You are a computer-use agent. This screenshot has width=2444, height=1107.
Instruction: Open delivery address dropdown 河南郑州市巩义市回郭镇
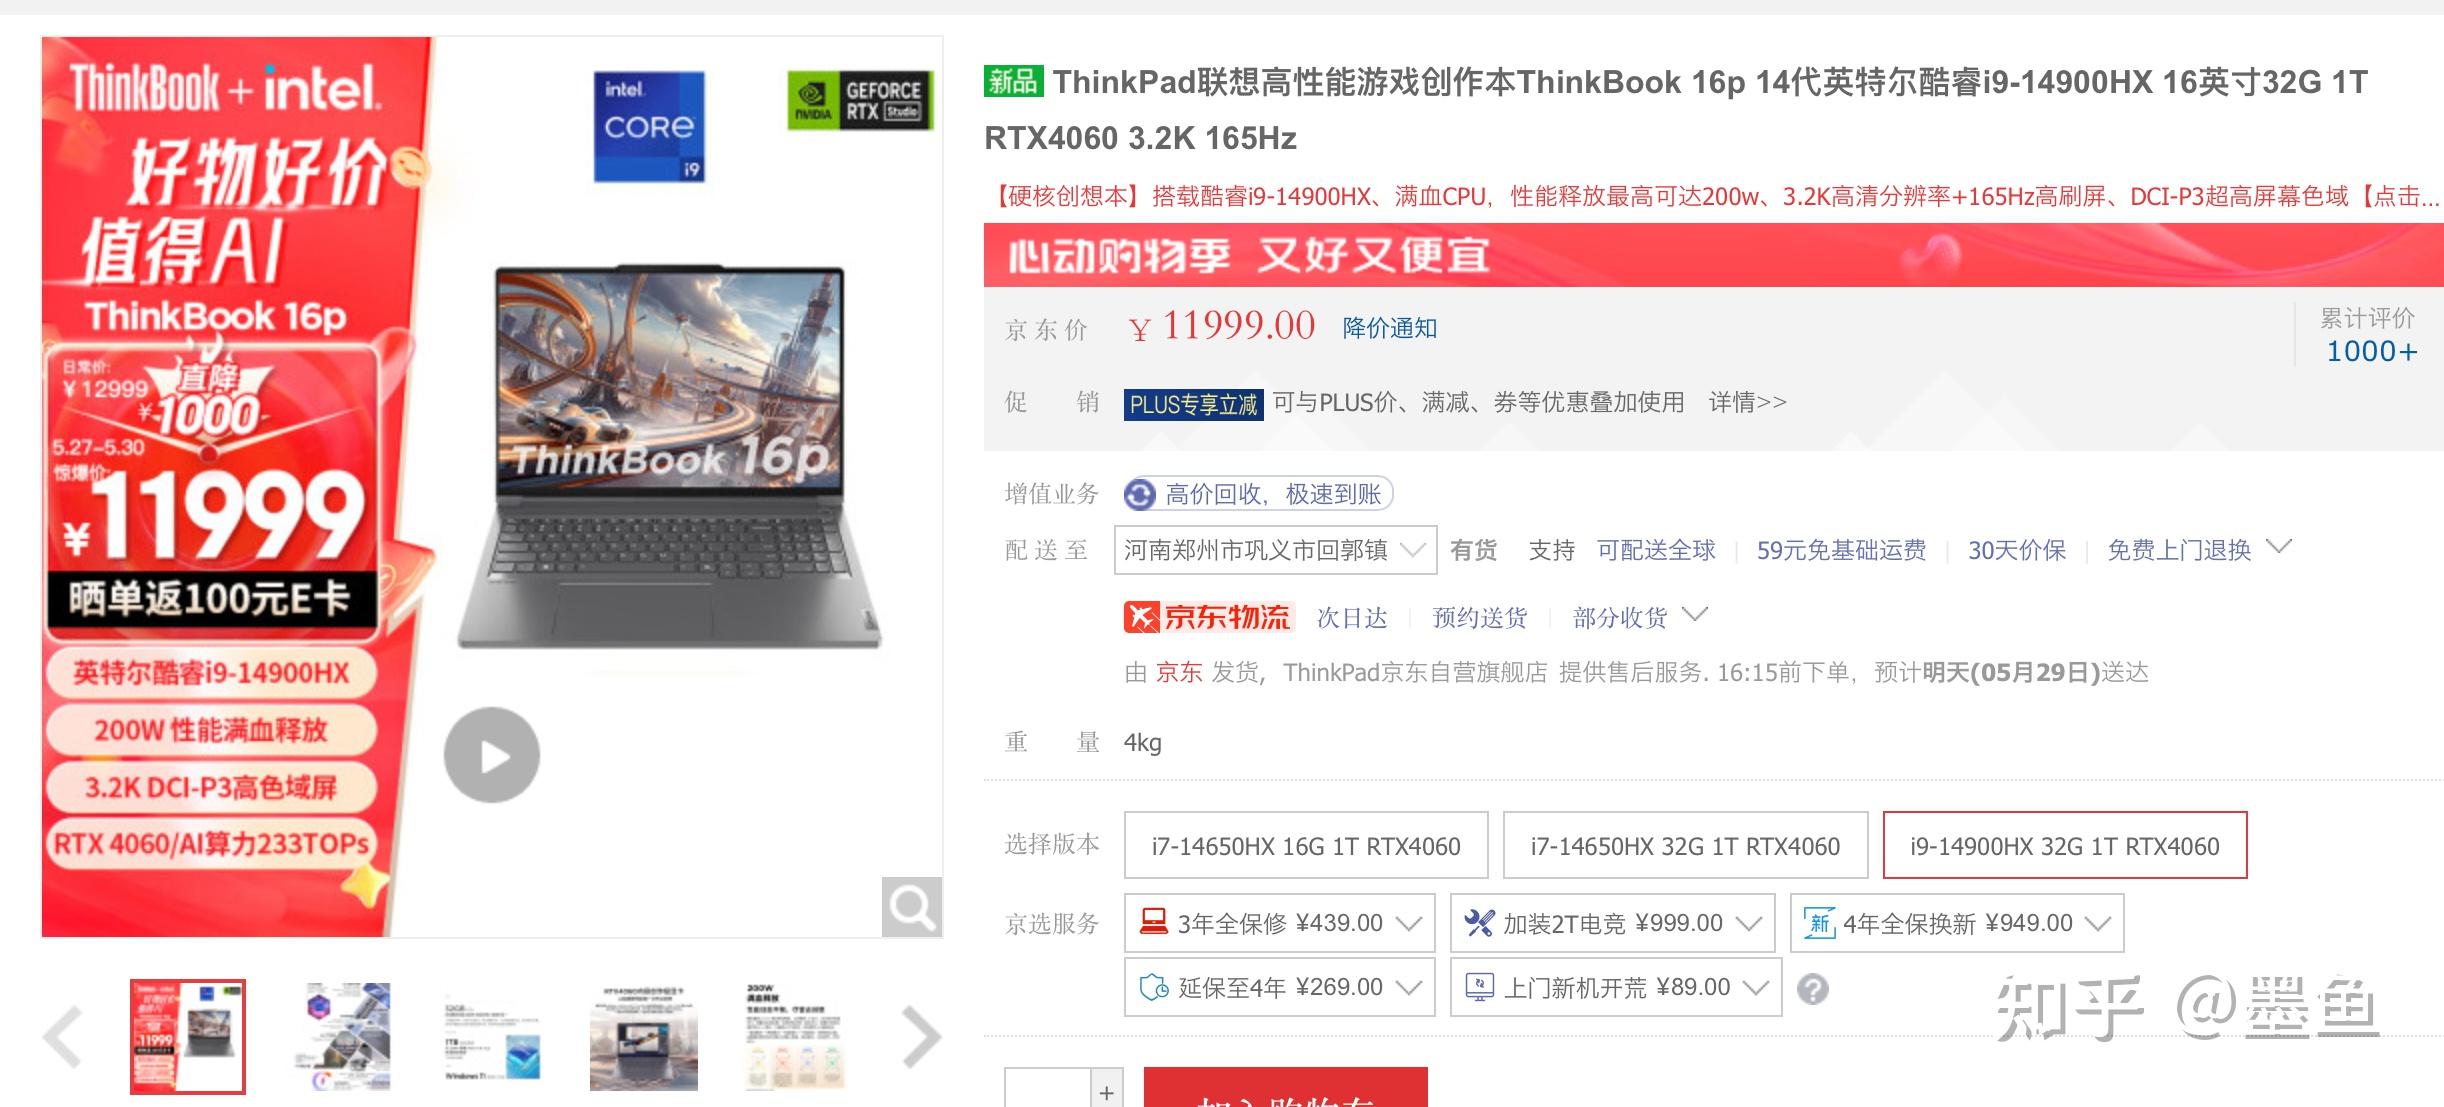click(1276, 550)
